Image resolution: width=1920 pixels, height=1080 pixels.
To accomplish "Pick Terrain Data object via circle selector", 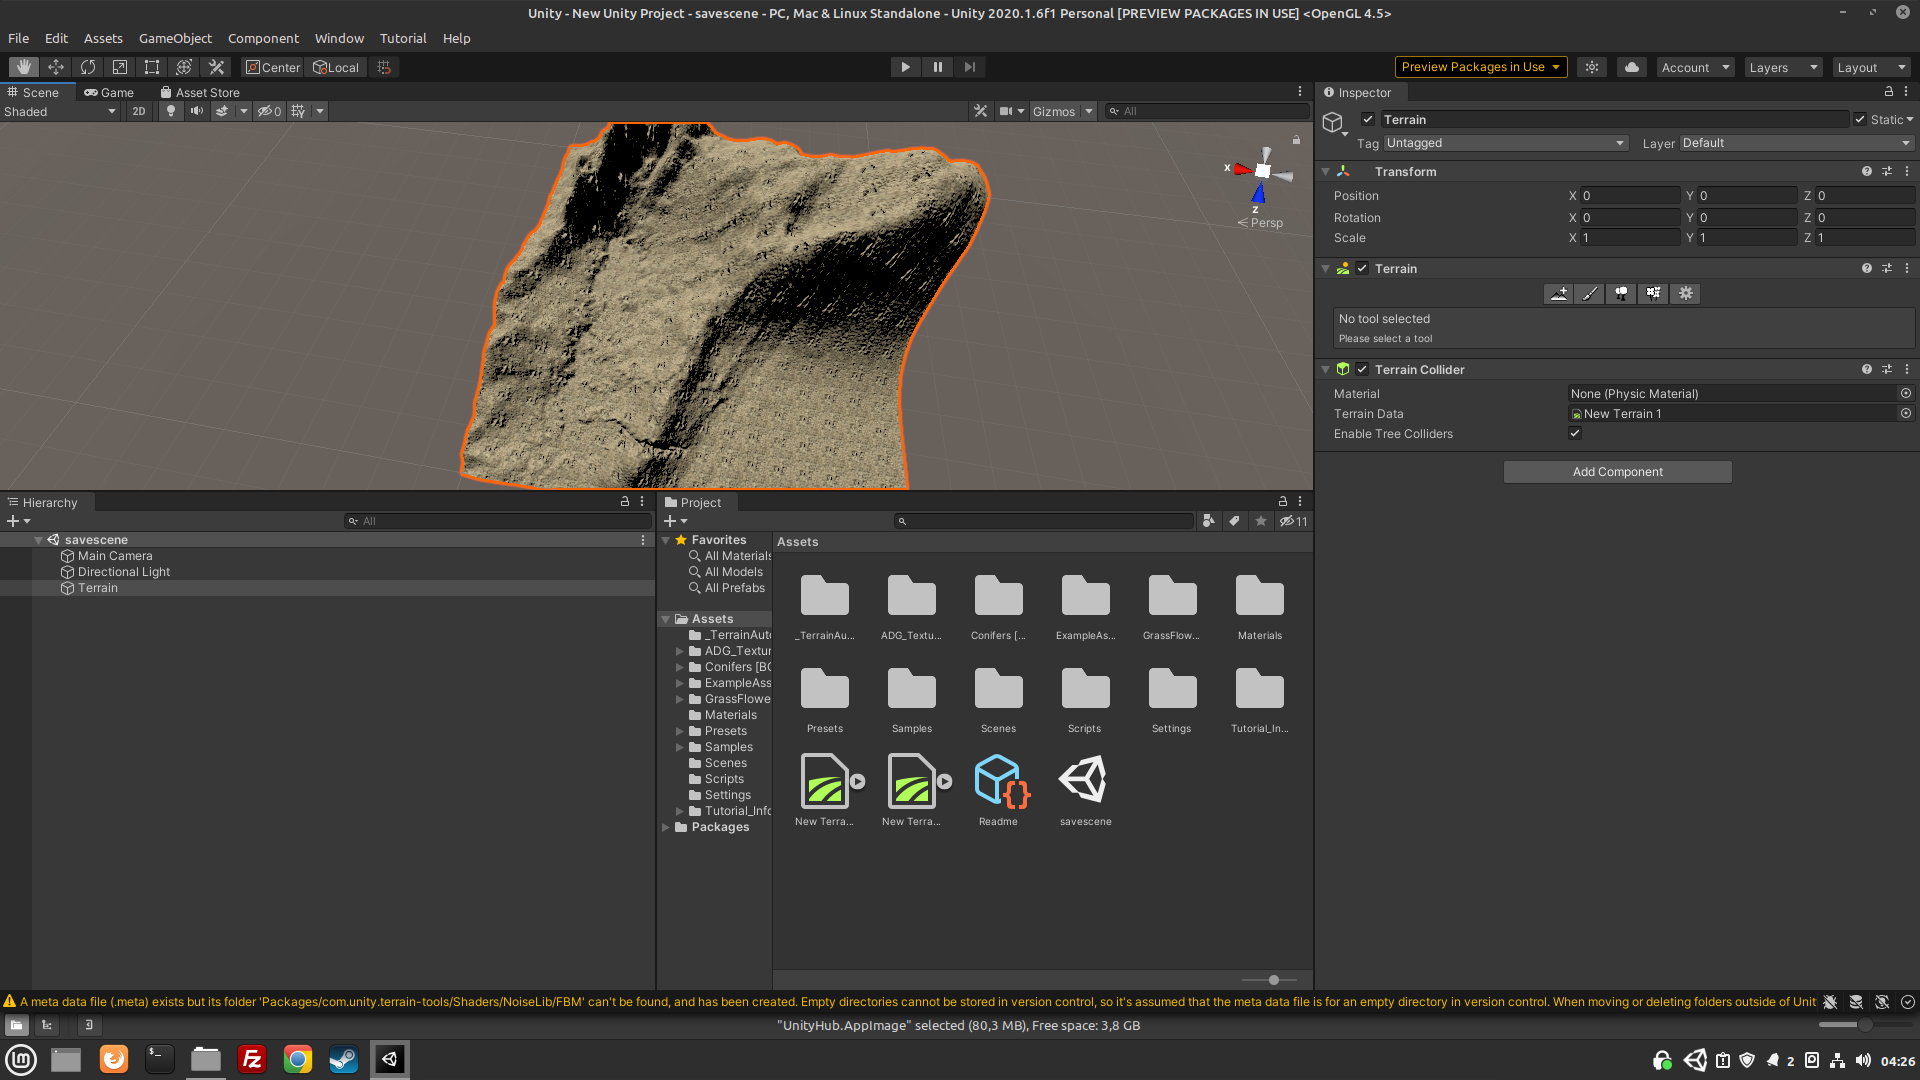I will (x=1906, y=413).
